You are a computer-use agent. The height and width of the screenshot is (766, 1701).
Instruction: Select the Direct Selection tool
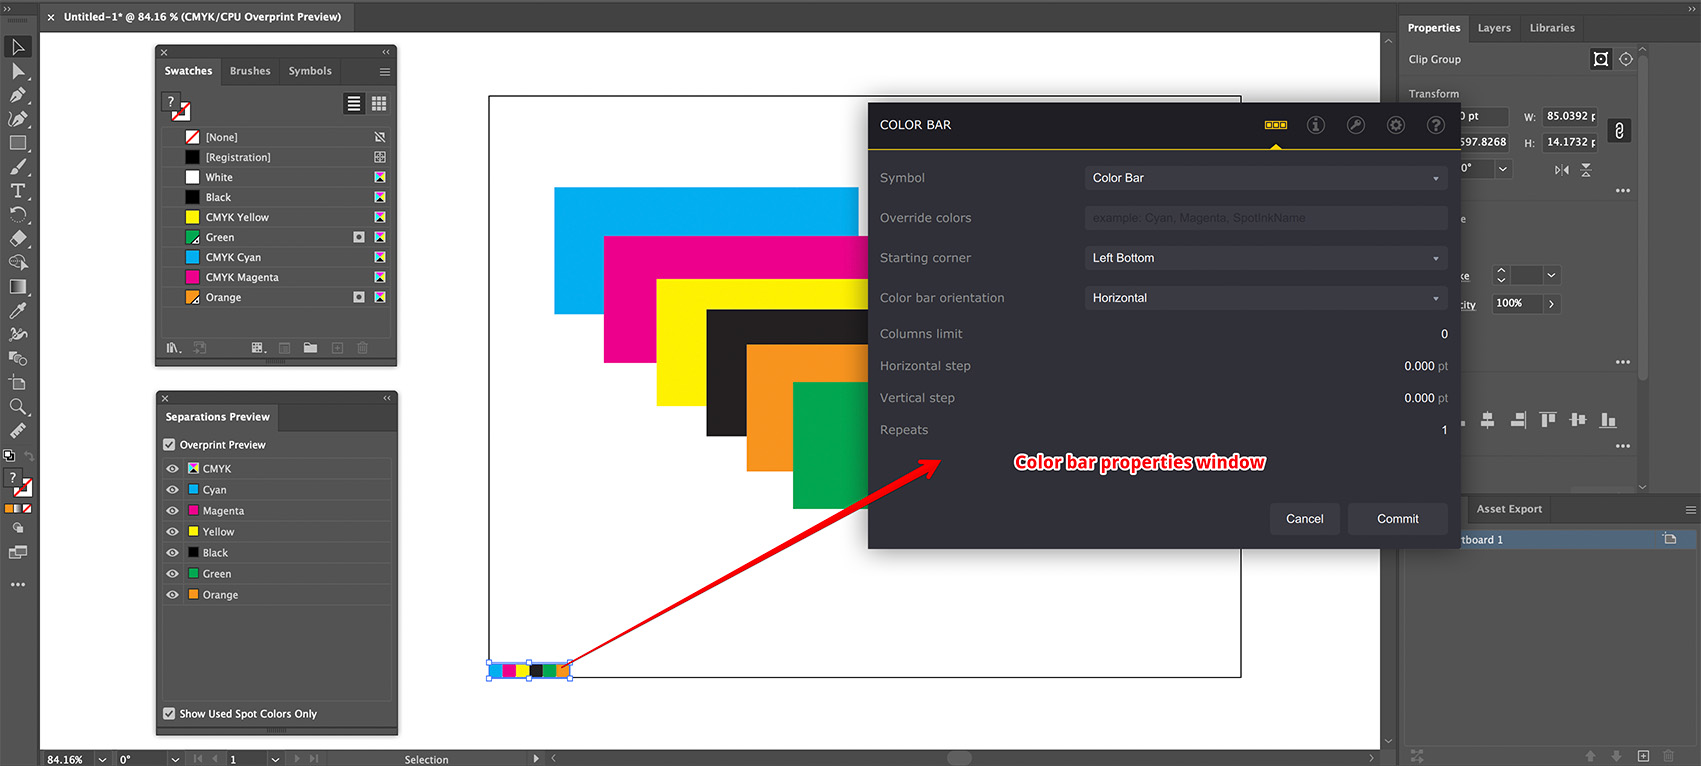tap(18, 71)
